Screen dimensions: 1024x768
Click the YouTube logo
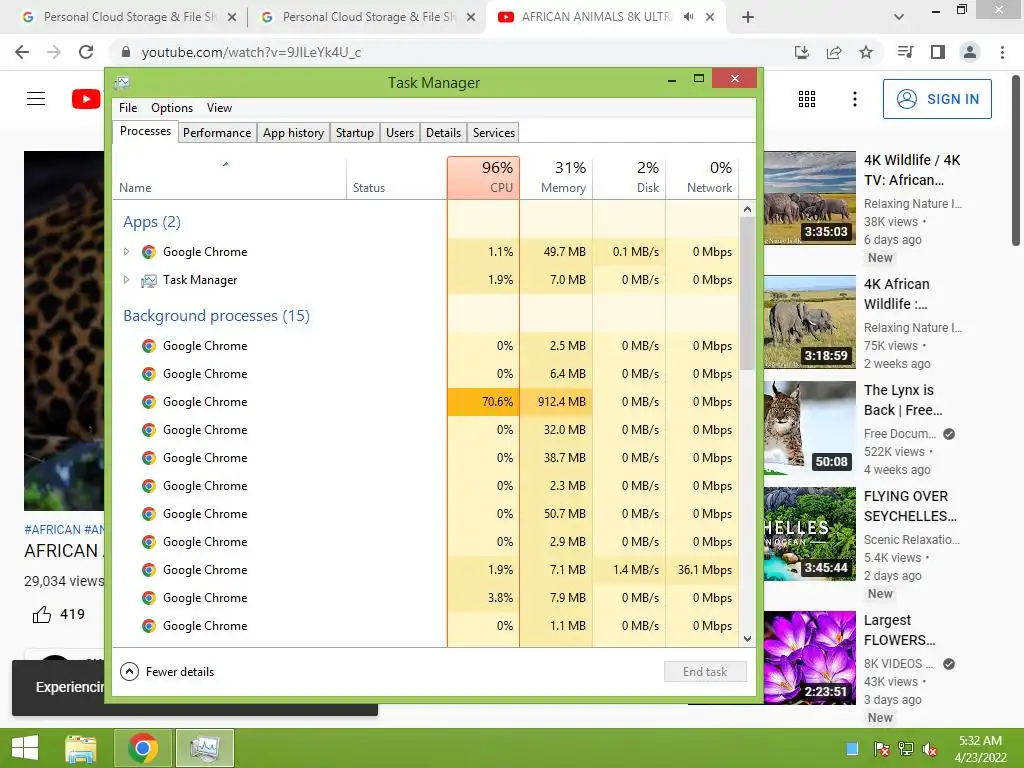pos(86,99)
